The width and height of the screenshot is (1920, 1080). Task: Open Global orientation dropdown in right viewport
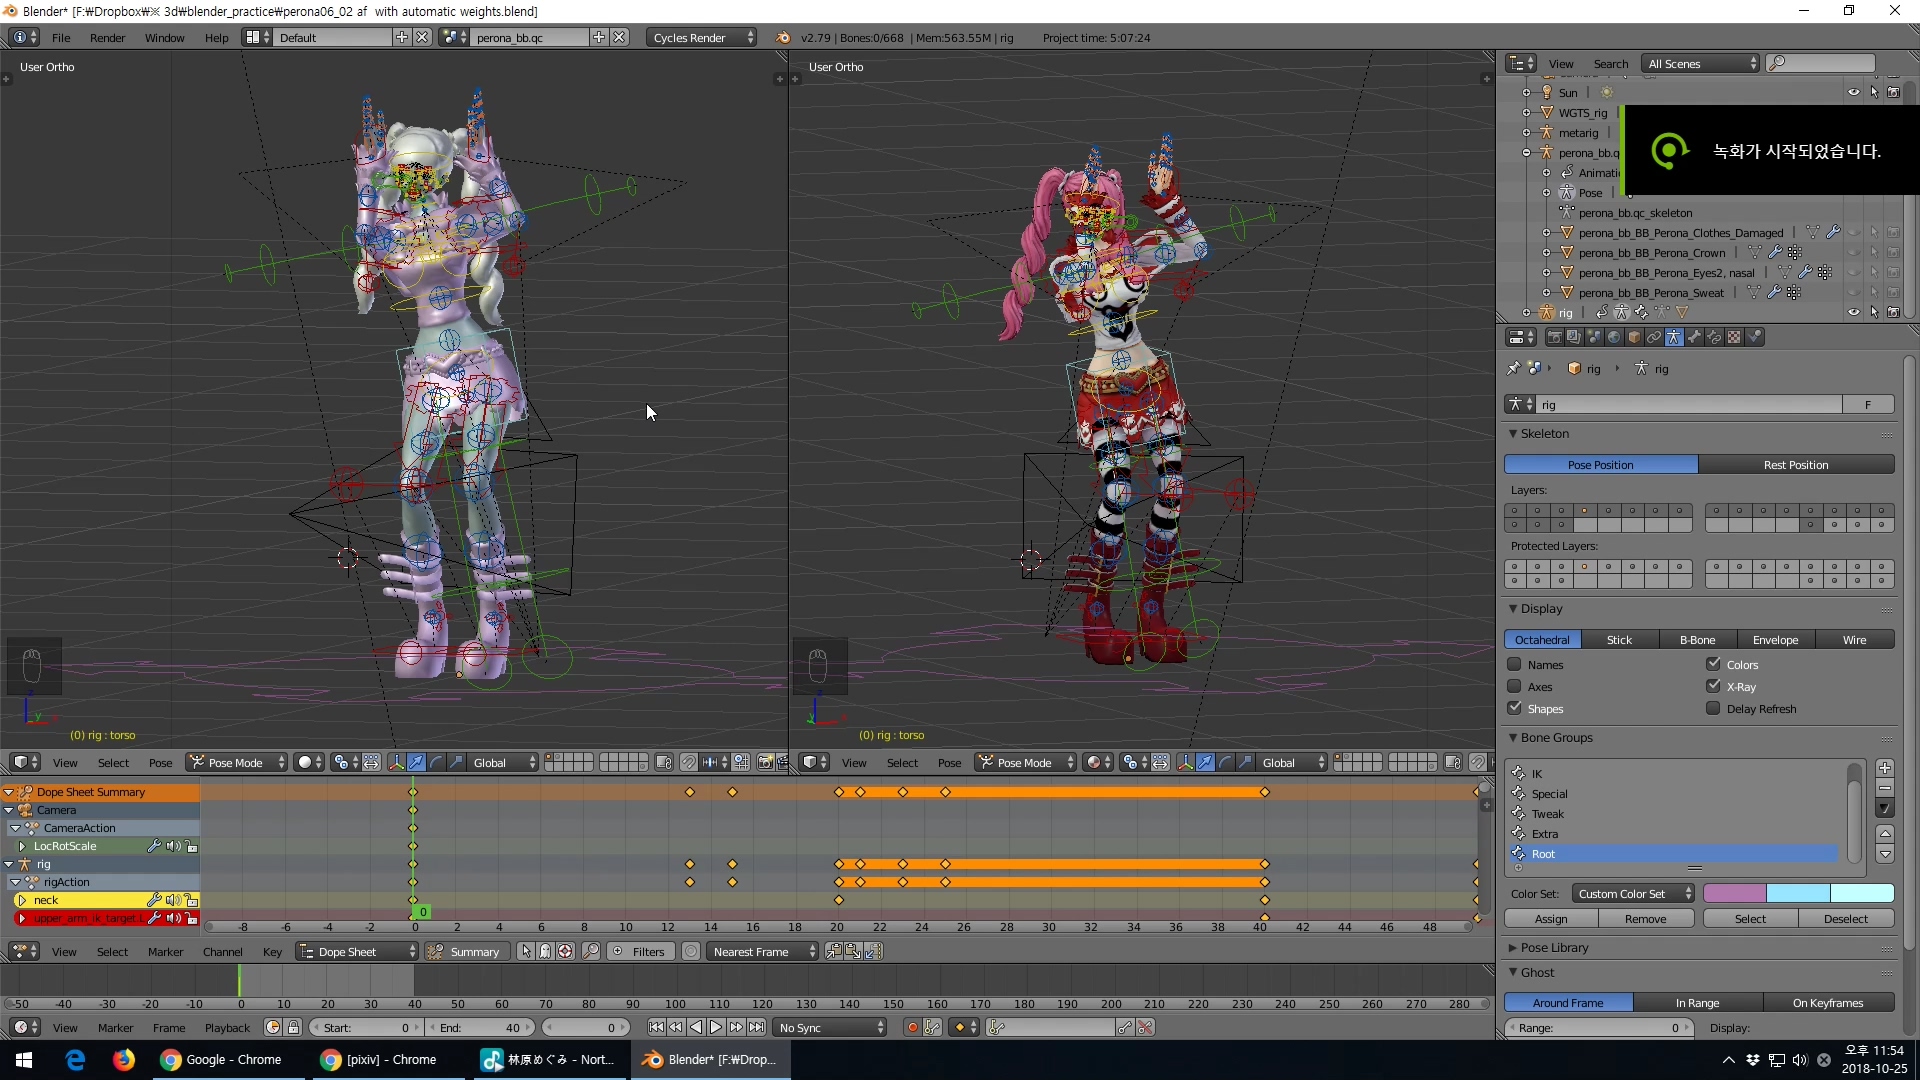pyautogui.click(x=1292, y=762)
